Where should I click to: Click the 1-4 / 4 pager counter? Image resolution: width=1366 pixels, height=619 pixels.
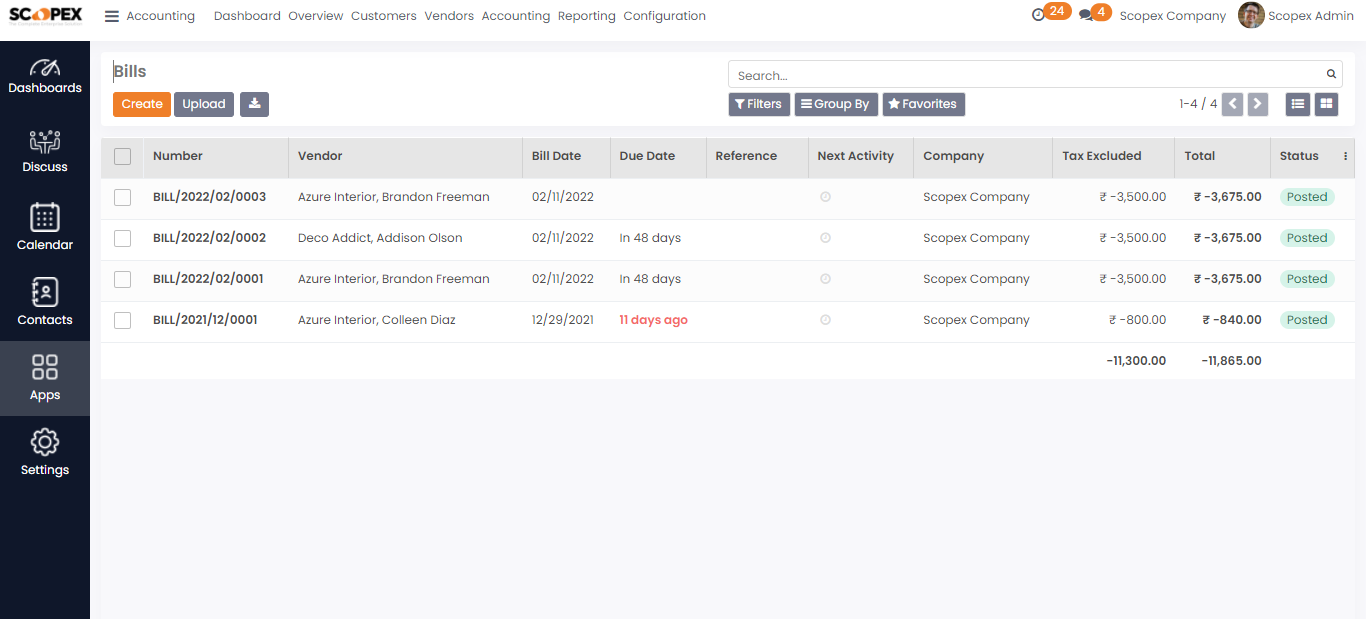(x=1198, y=104)
